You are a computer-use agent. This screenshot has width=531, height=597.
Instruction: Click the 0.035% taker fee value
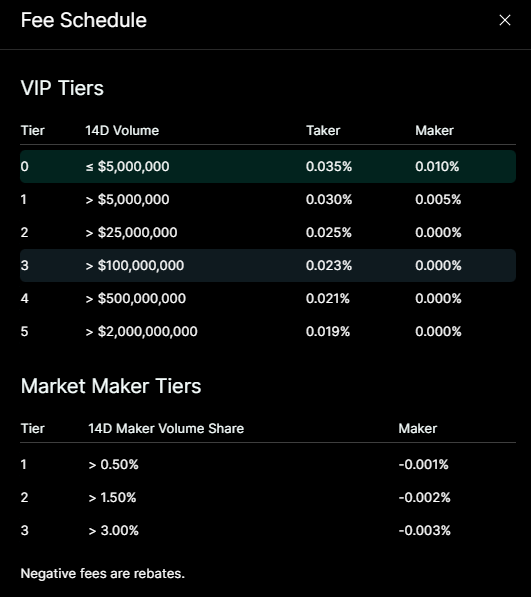329,166
